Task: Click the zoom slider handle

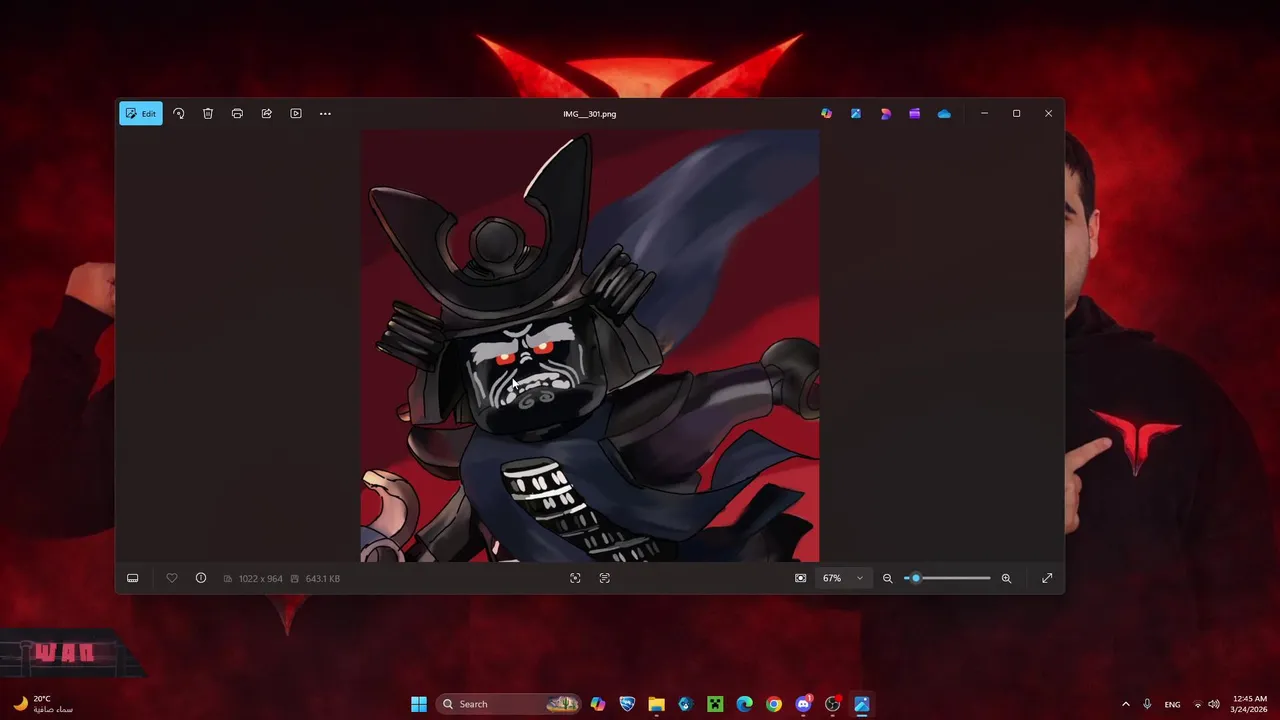Action: point(915,578)
